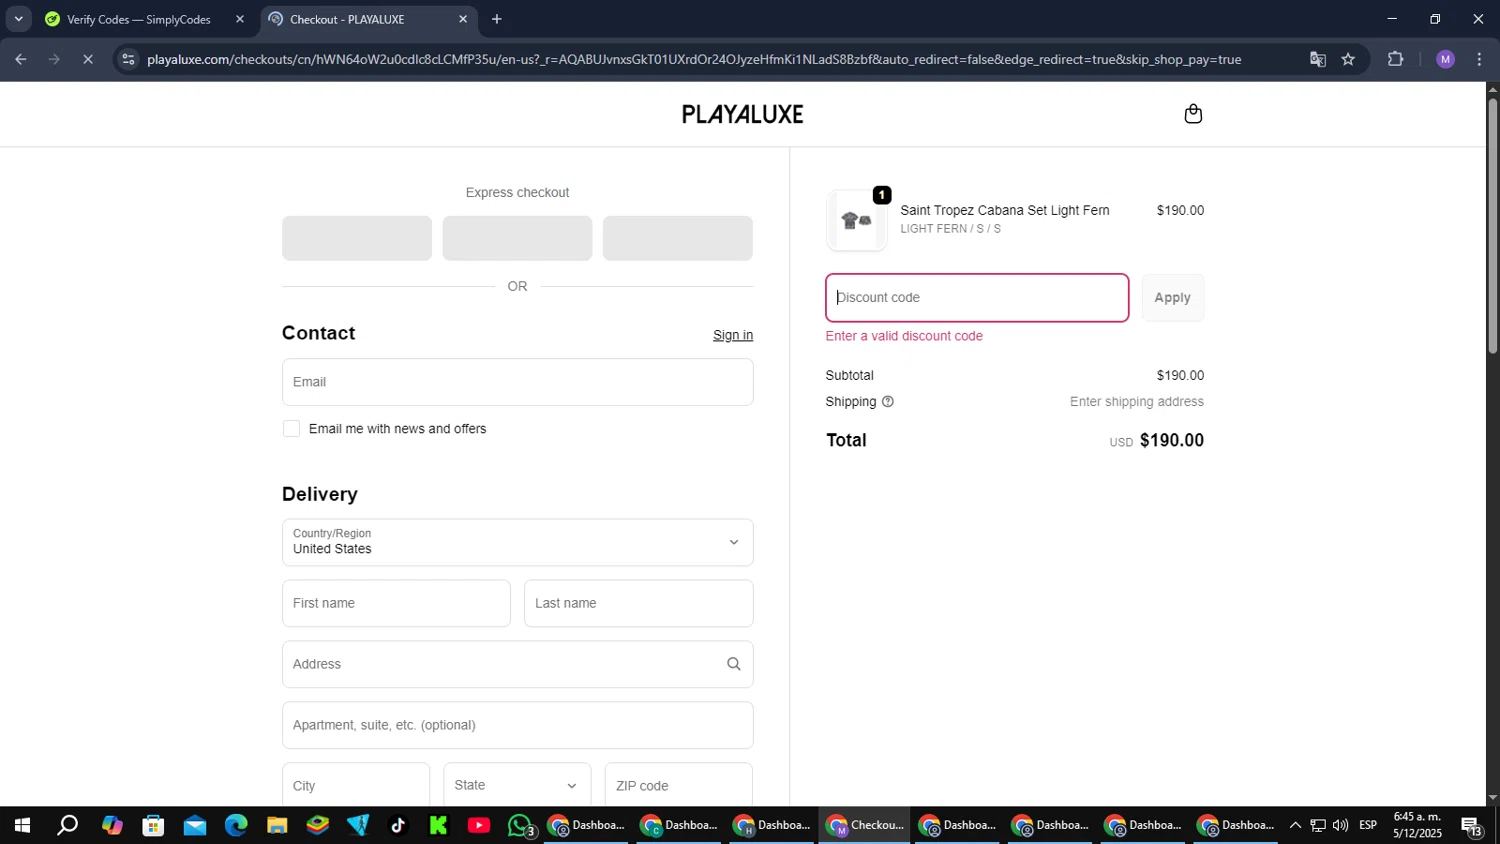This screenshot has height=844, width=1500.
Task: Open the Mail app in taskbar
Action: (x=194, y=826)
